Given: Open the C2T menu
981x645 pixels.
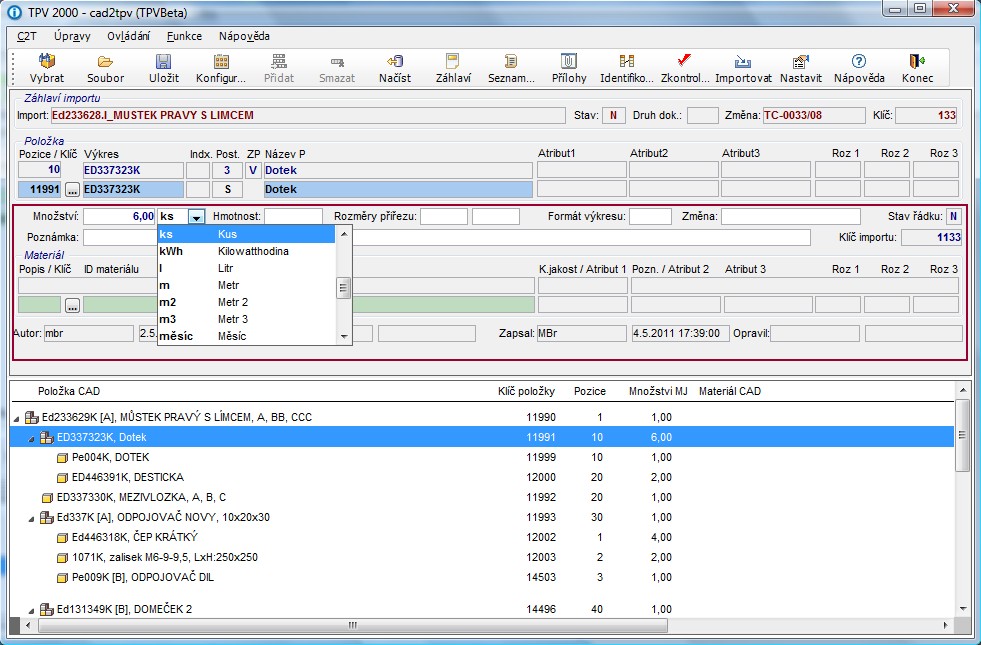Looking at the screenshot, I should pos(26,36).
